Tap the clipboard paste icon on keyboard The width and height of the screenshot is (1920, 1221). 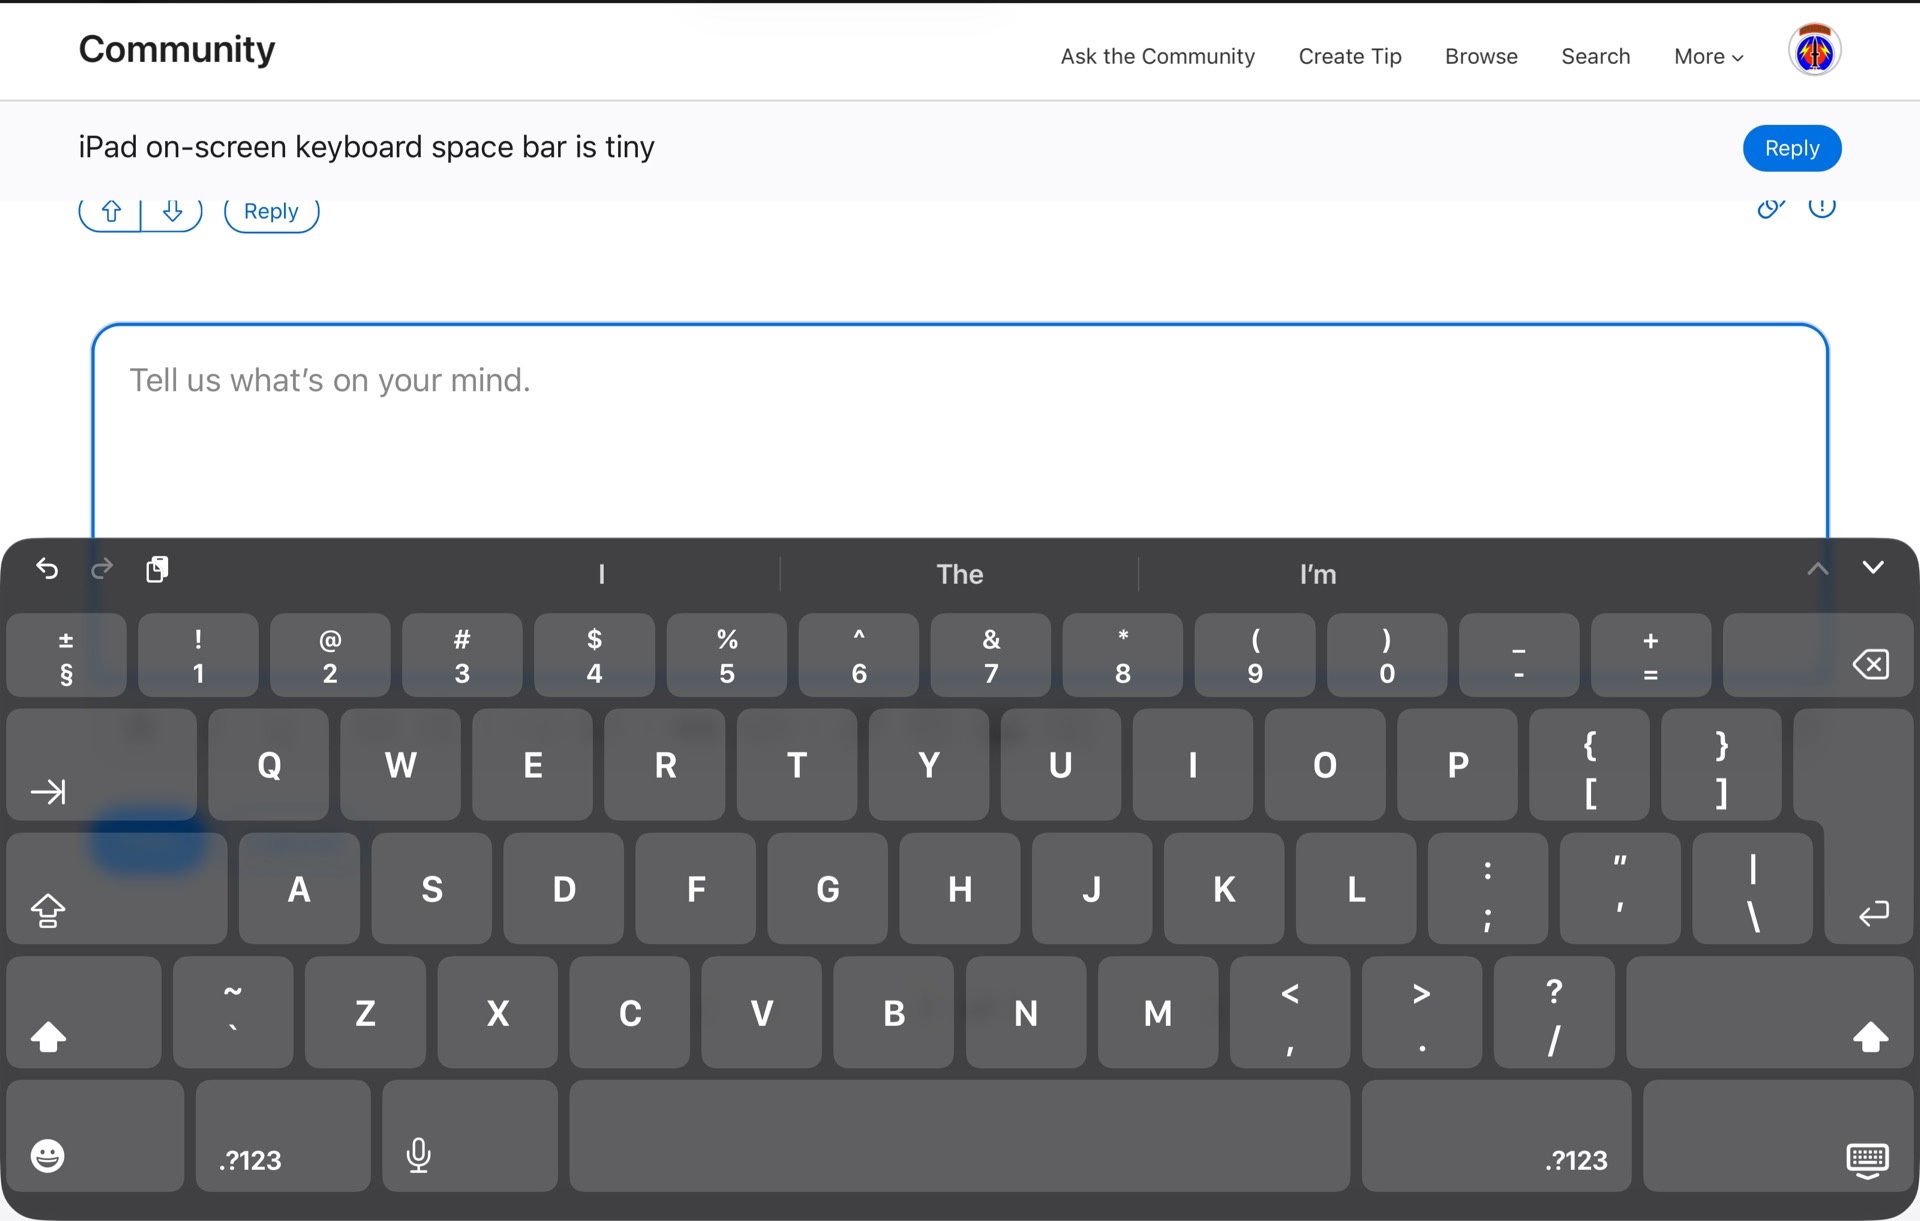click(x=157, y=569)
